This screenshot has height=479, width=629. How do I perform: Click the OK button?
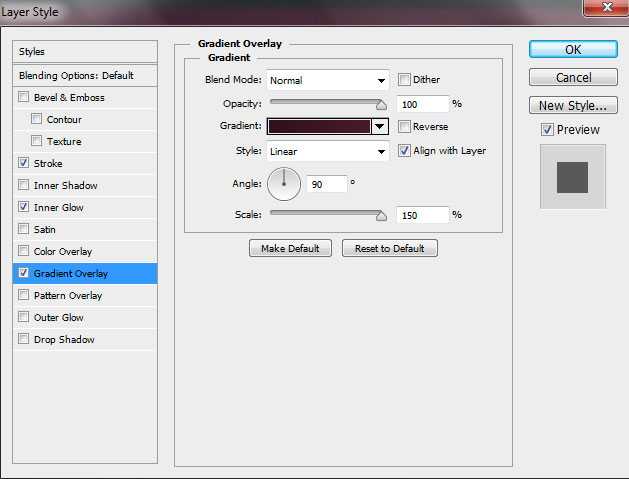coord(573,49)
